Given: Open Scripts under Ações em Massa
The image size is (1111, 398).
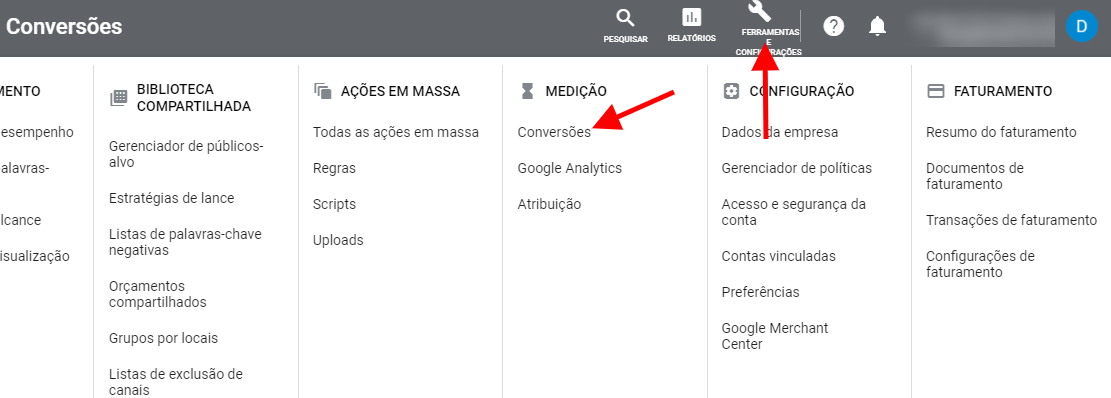Looking at the screenshot, I should tap(334, 205).
